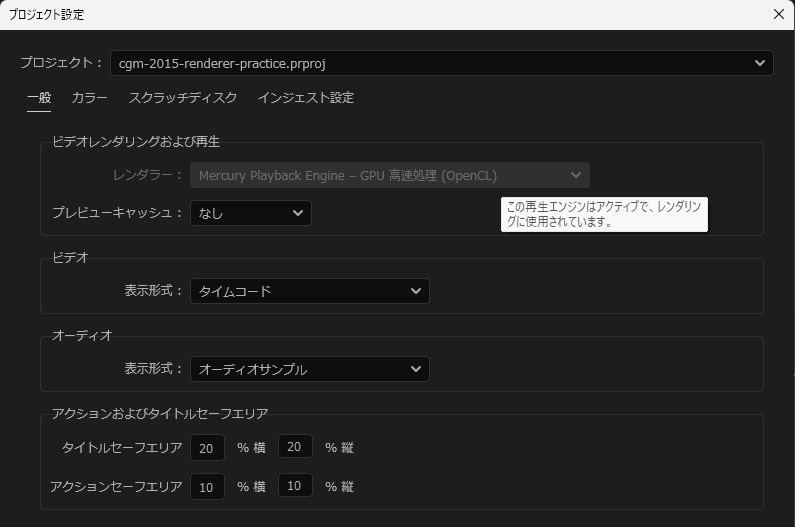Viewport: 795px width, 527px height.
Task: Click the プロジェクト設定 title text
Action: pyautogui.click(x=46, y=15)
